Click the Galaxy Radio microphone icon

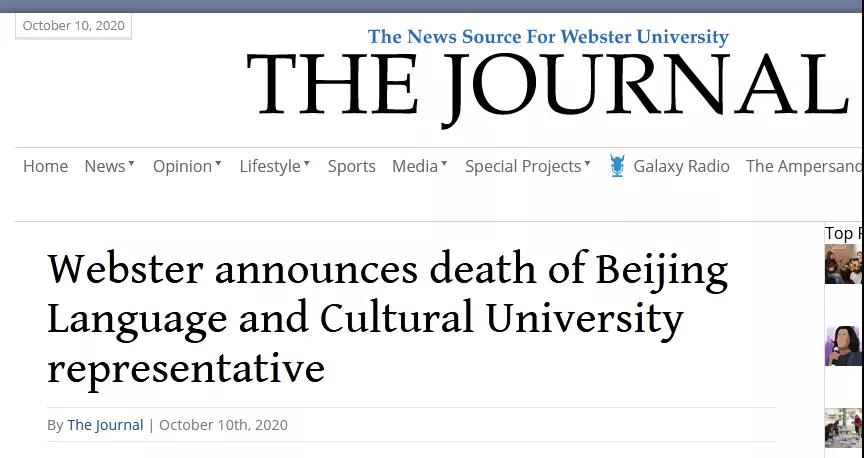(x=617, y=166)
